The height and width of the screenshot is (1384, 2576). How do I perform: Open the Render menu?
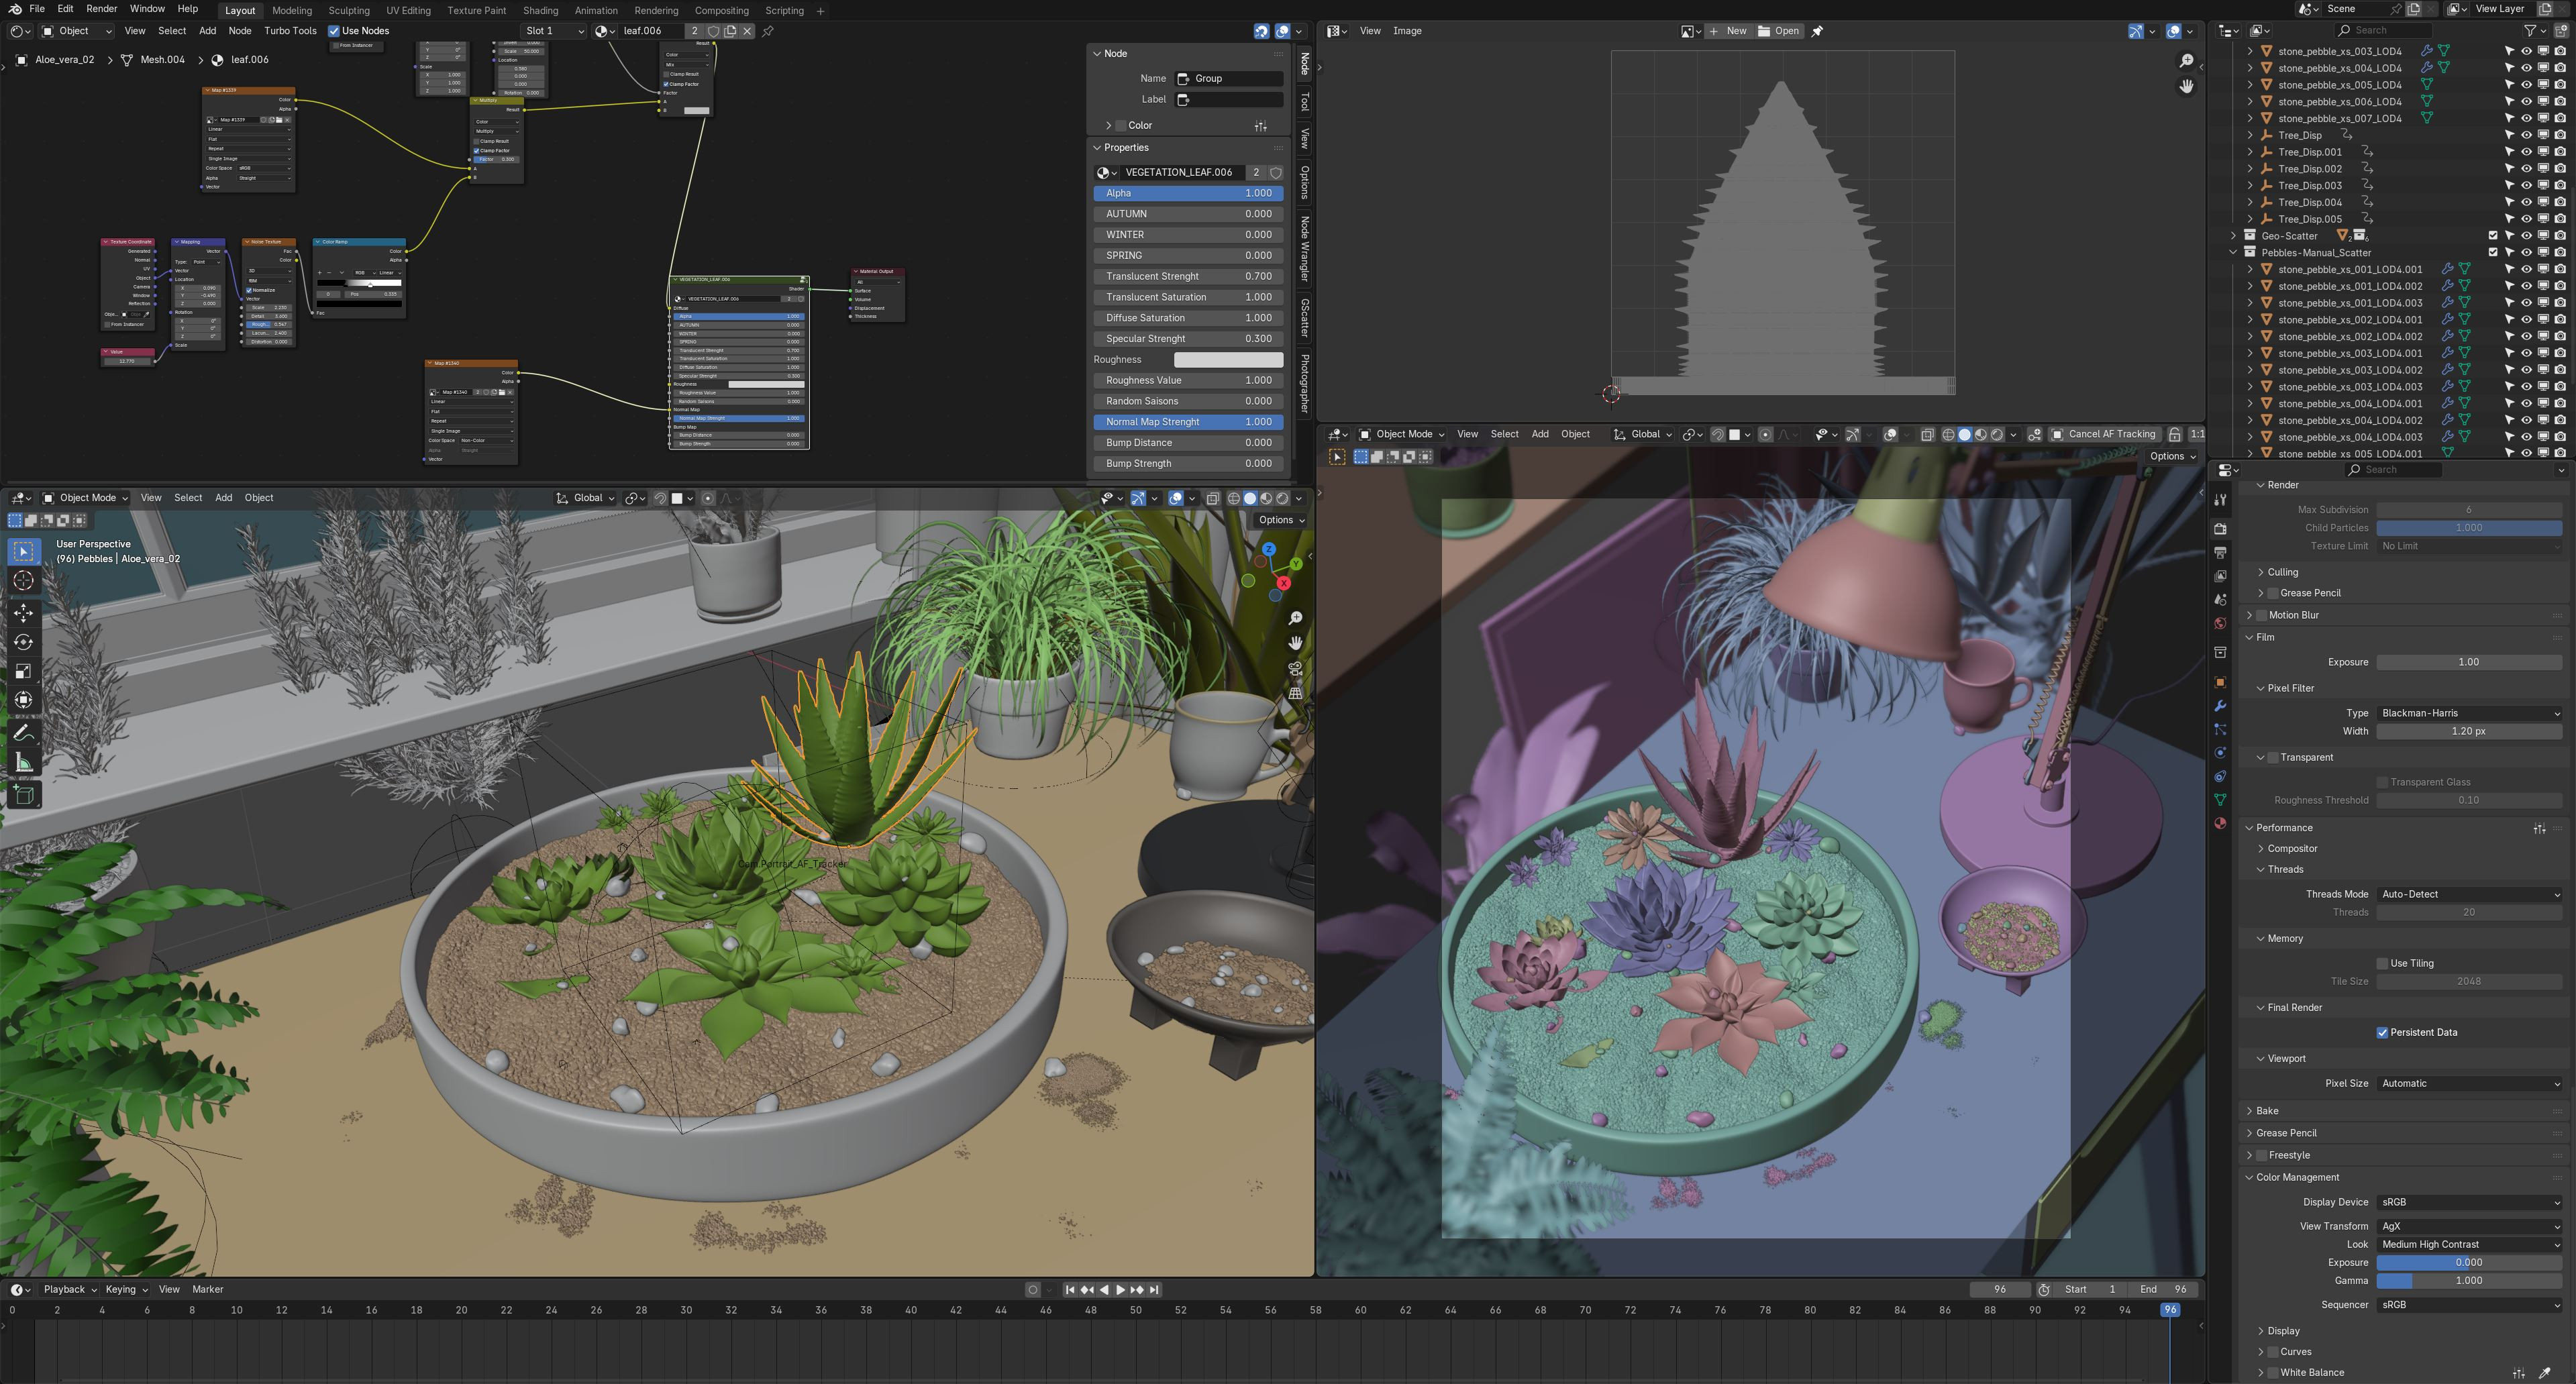(101, 8)
